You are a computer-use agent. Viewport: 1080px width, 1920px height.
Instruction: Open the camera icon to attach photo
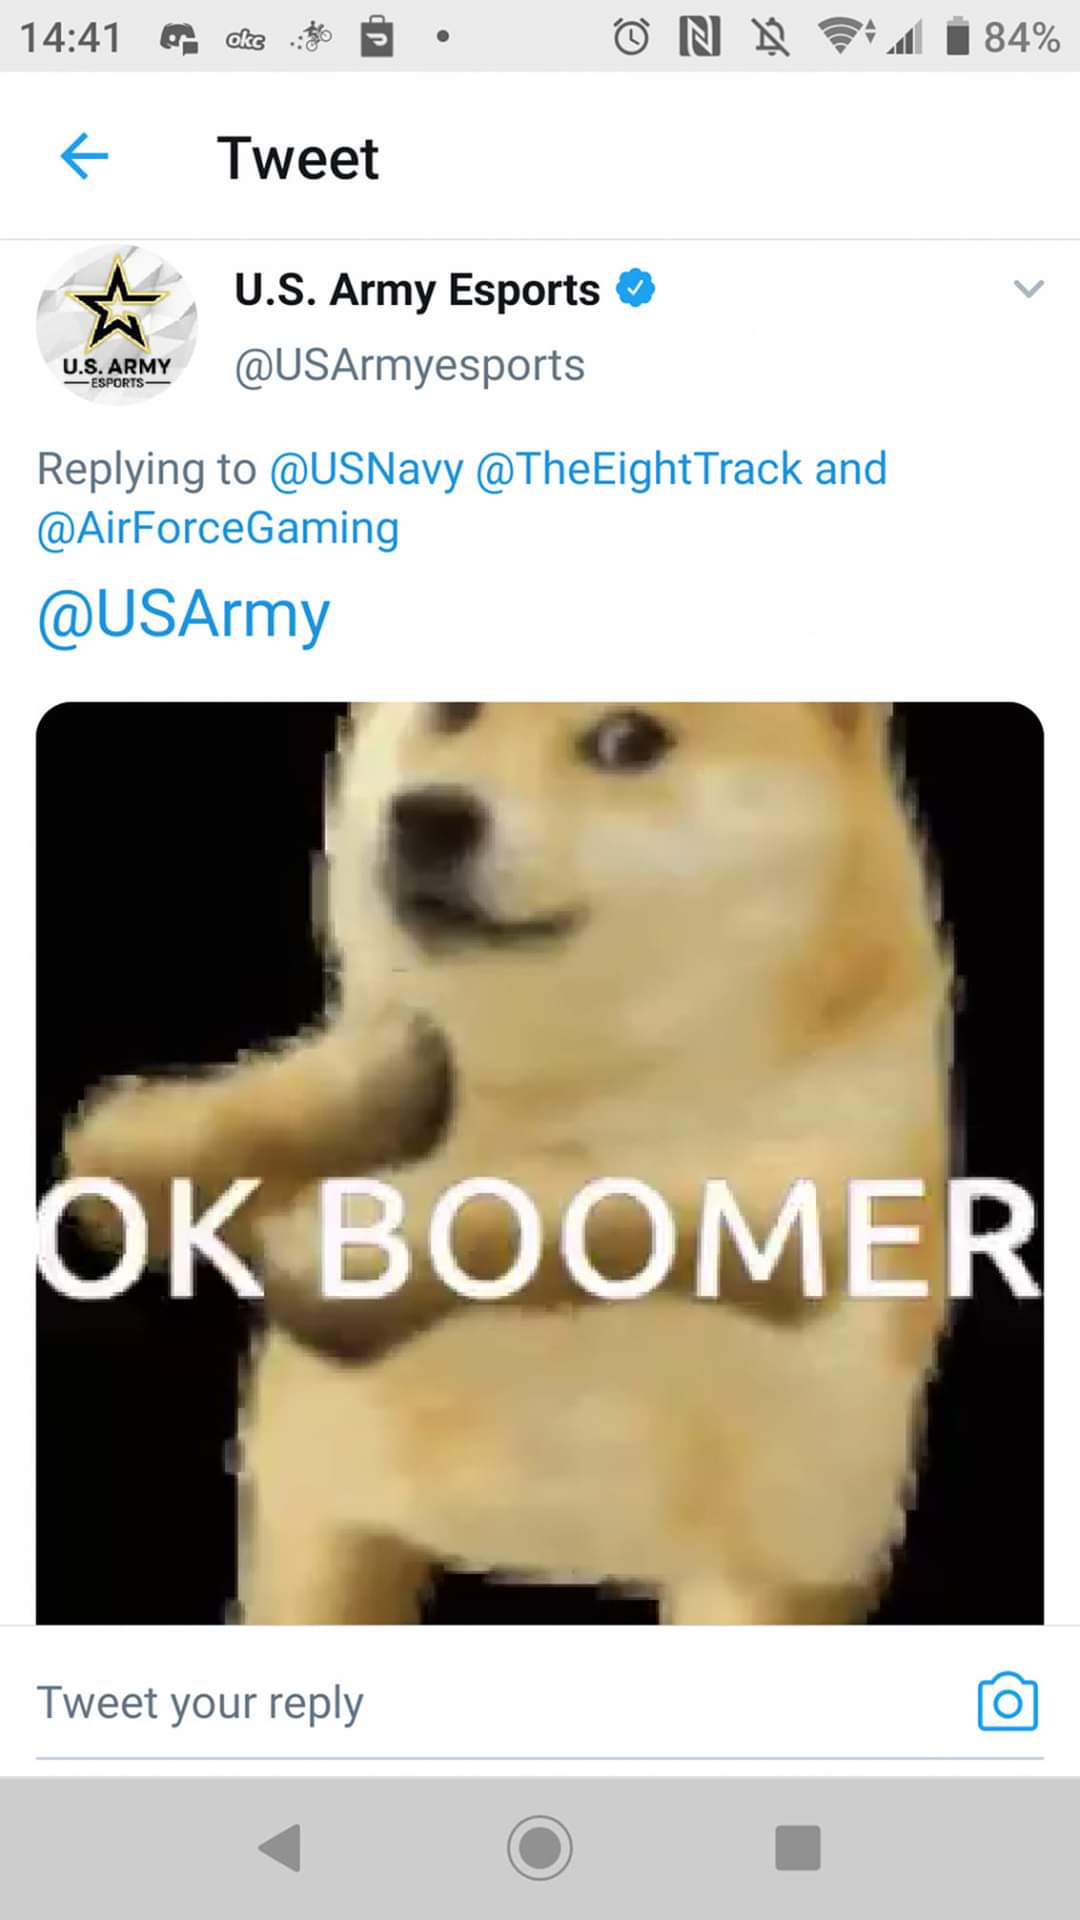(1008, 1701)
